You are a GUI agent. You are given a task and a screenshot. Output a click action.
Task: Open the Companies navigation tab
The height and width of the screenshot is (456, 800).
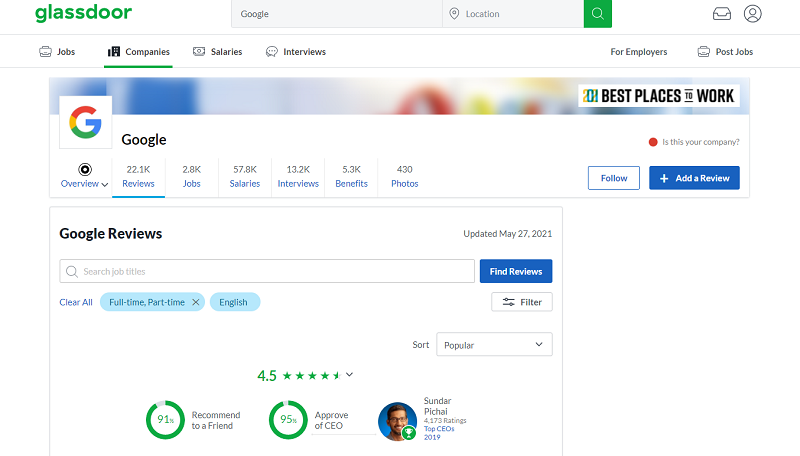coord(138,52)
